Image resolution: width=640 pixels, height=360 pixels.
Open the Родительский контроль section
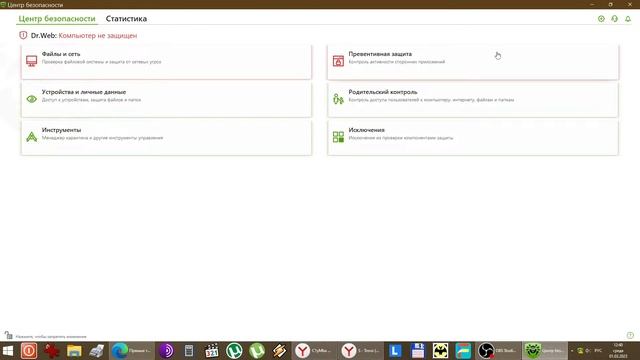pyautogui.click(x=473, y=100)
